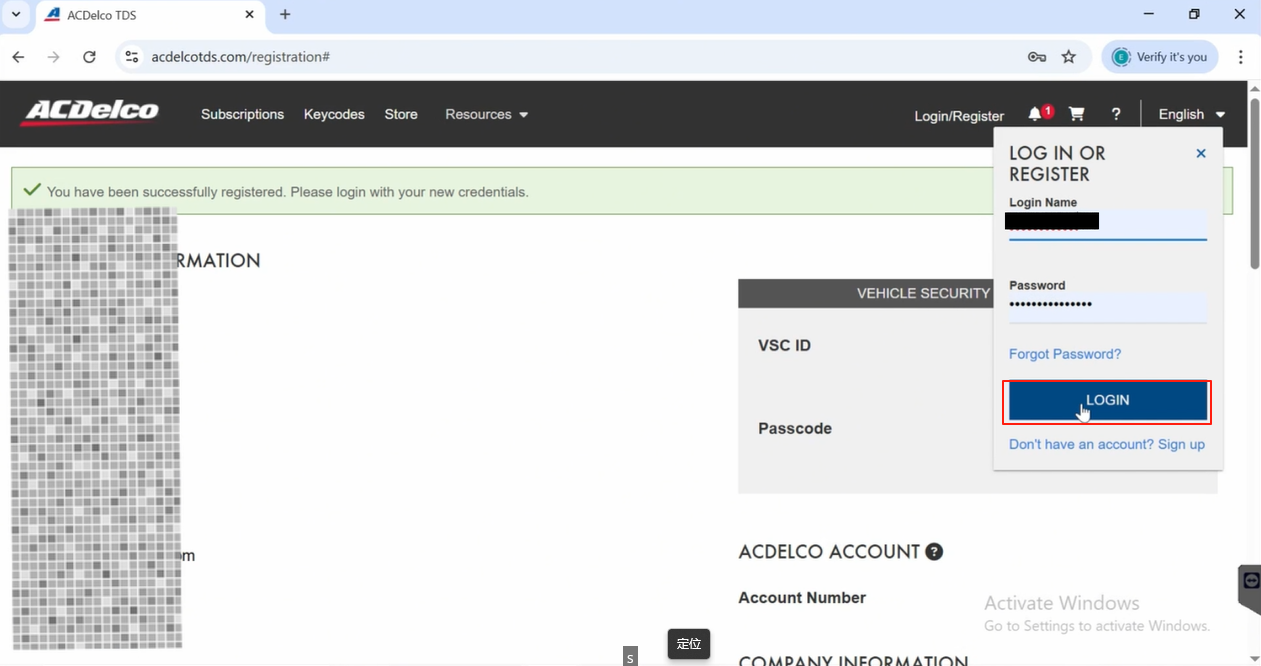
Task: Go to Subscriptions page
Action: coord(242,115)
